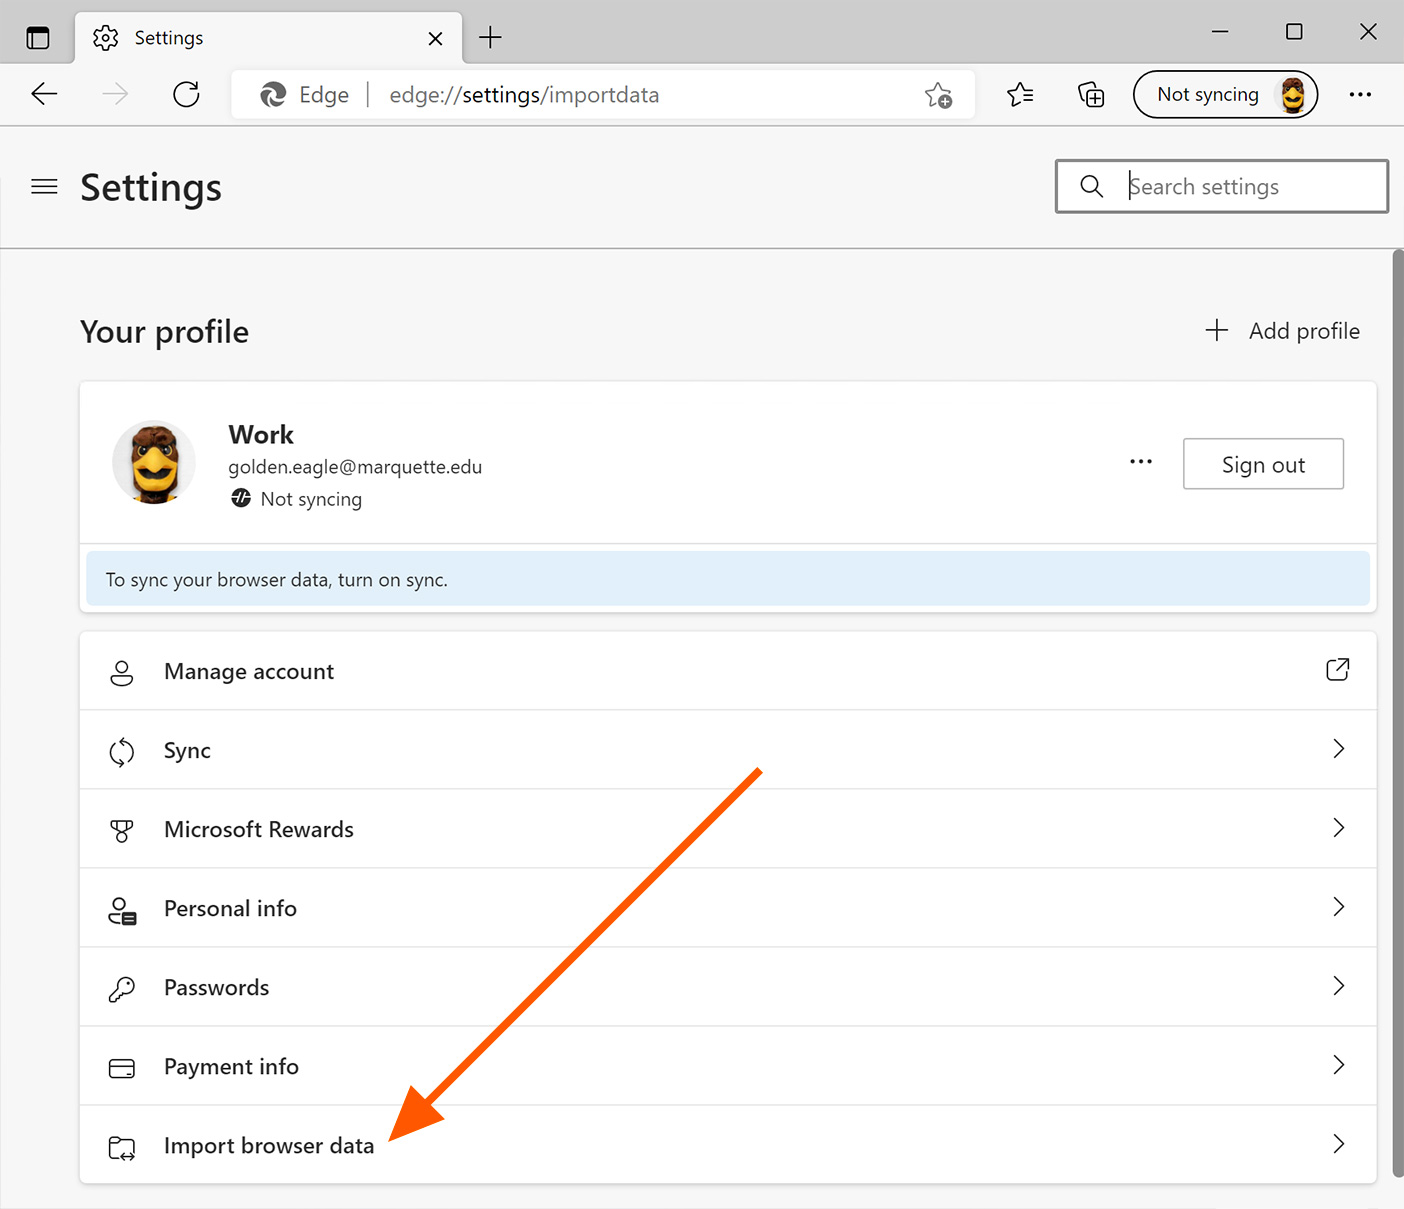Add this page to favorites
The height and width of the screenshot is (1209, 1404).
coord(938,95)
